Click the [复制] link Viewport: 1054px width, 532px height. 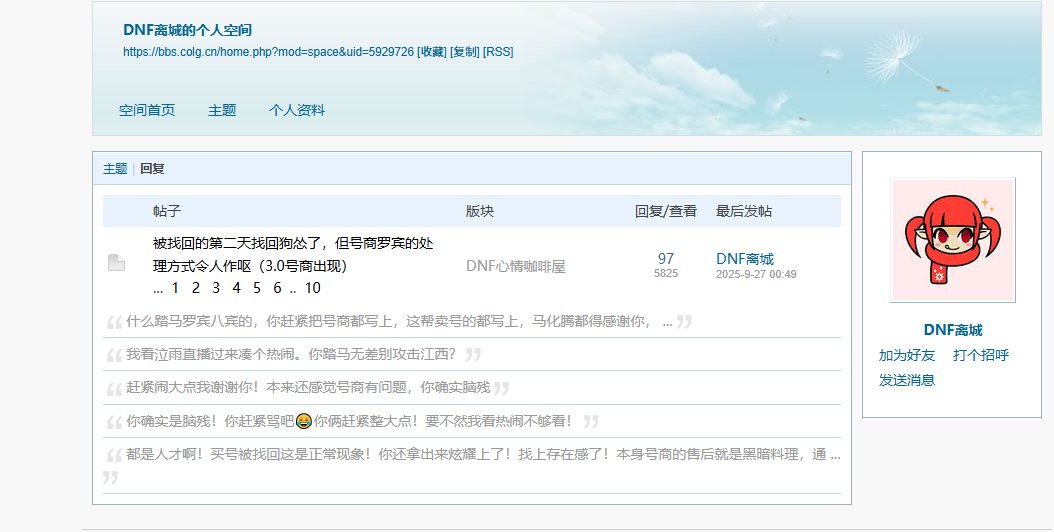click(x=465, y=52)
